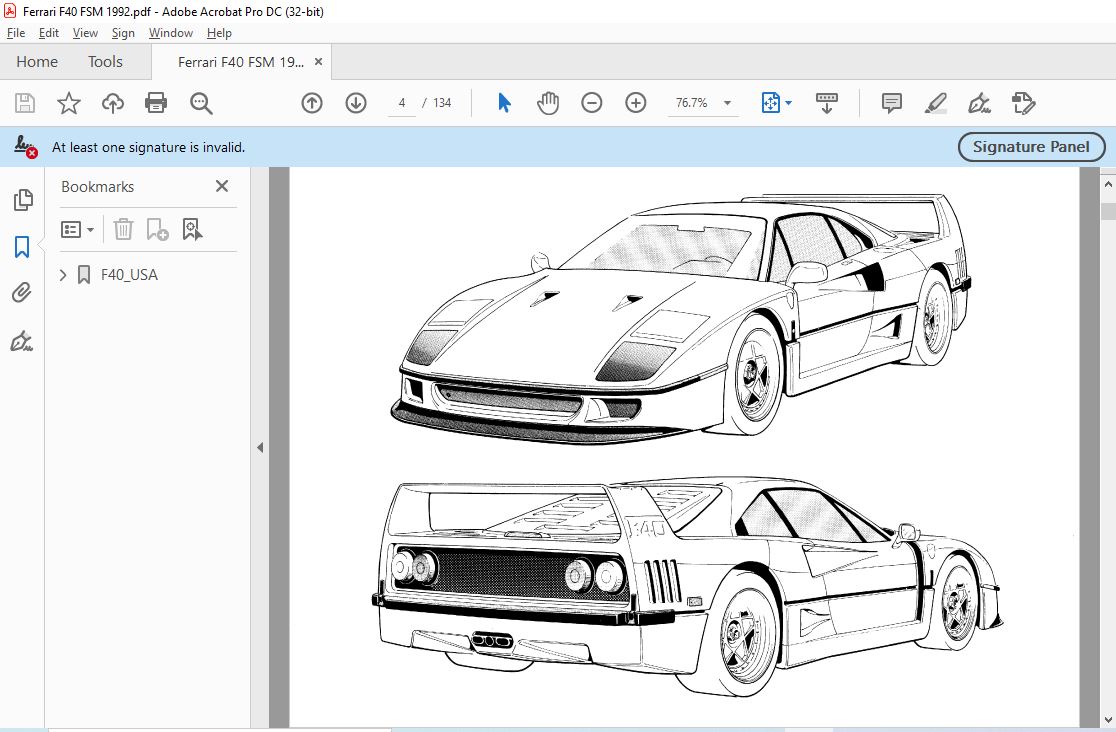Click the rear-view F40 drawing
The image size is (1116, 732).
click(688, 587)
